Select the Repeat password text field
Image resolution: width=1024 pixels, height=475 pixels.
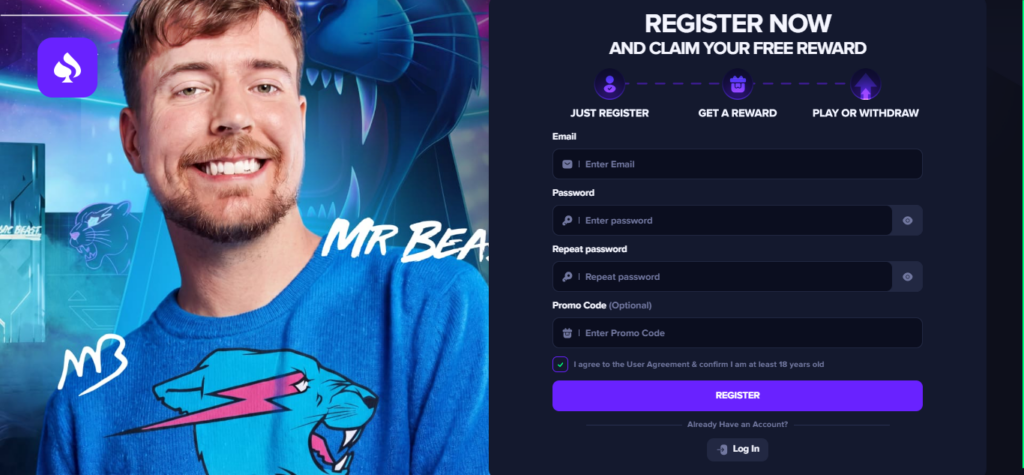point(722,276)
